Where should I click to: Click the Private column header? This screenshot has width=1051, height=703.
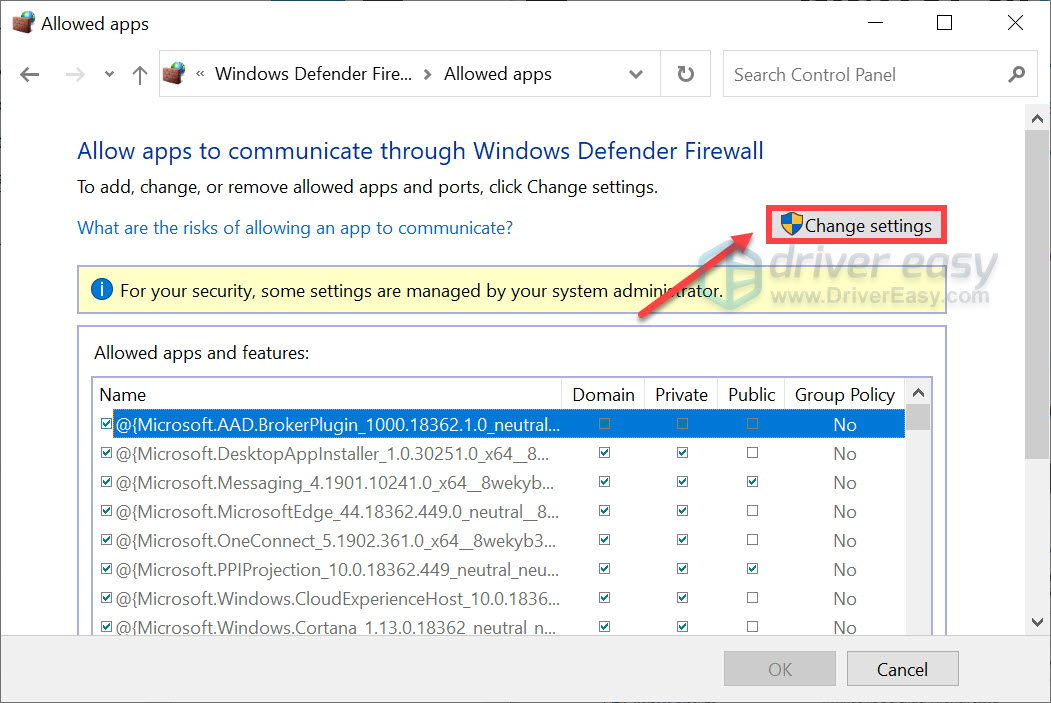(681, 395)
